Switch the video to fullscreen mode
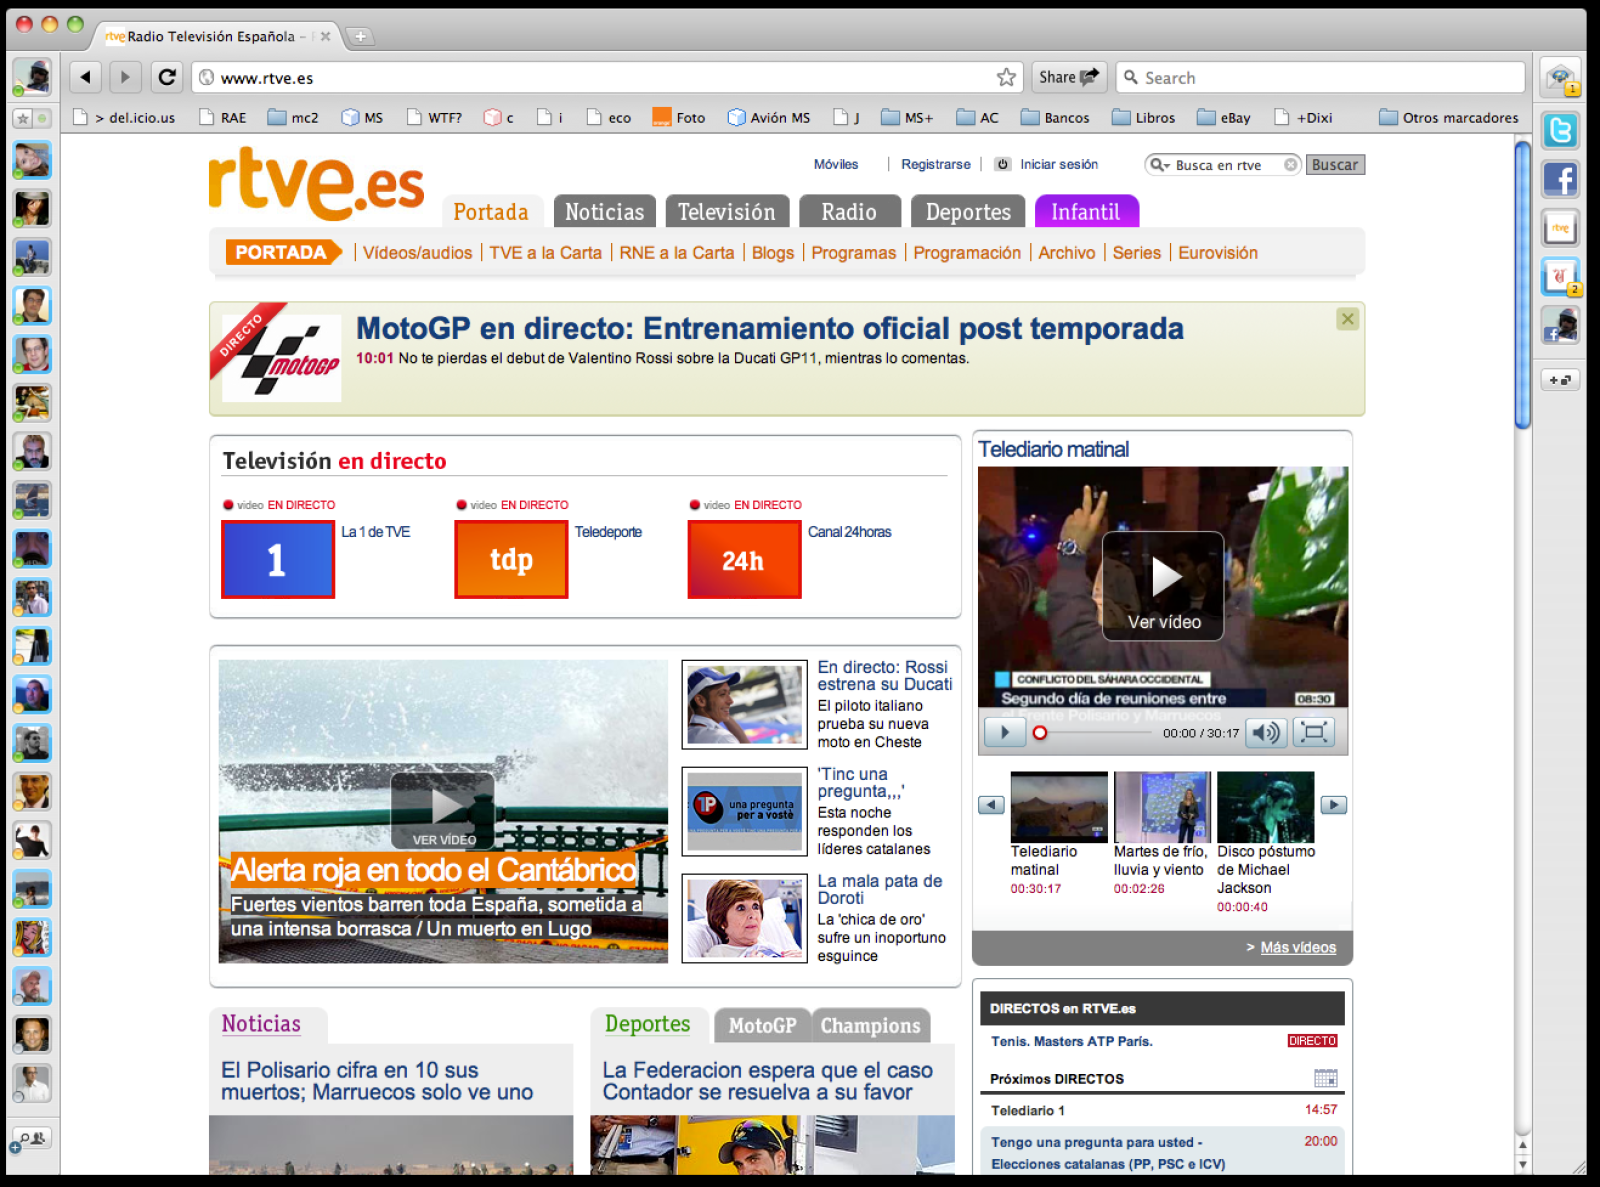This screenshot has width=1600, height=1187. [x=1314, y=732]
